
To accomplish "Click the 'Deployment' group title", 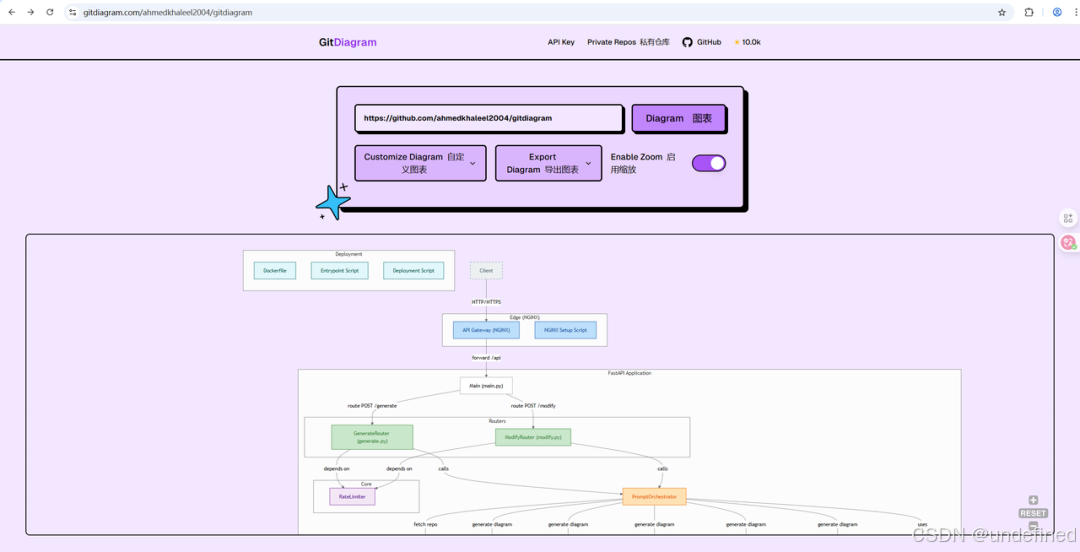I will (x=349, y=254).
